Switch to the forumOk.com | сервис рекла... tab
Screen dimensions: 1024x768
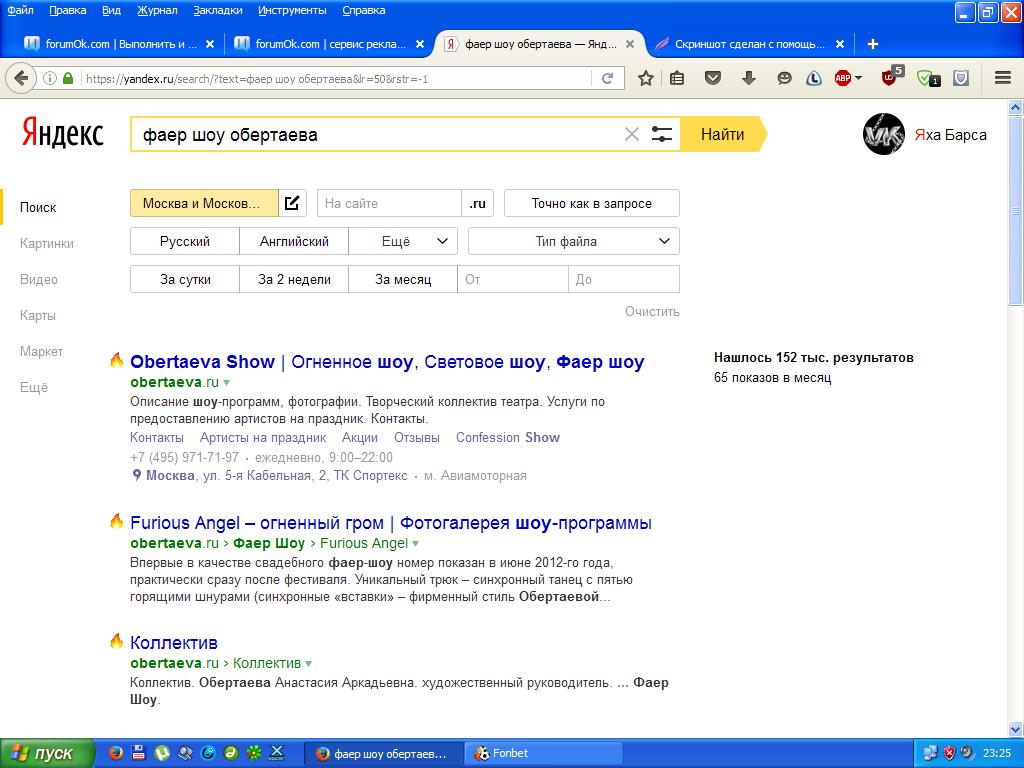coord(330,44)
